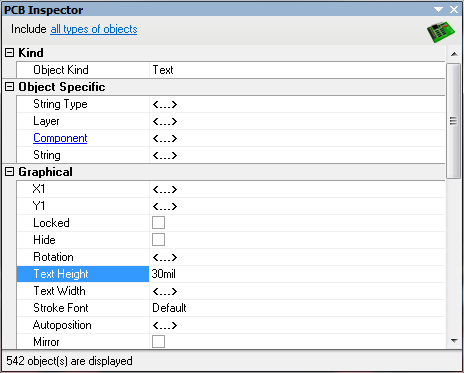464x373 pixels.
Task: Select the Stroke Font Default value
Action: (x=297, y=308)
